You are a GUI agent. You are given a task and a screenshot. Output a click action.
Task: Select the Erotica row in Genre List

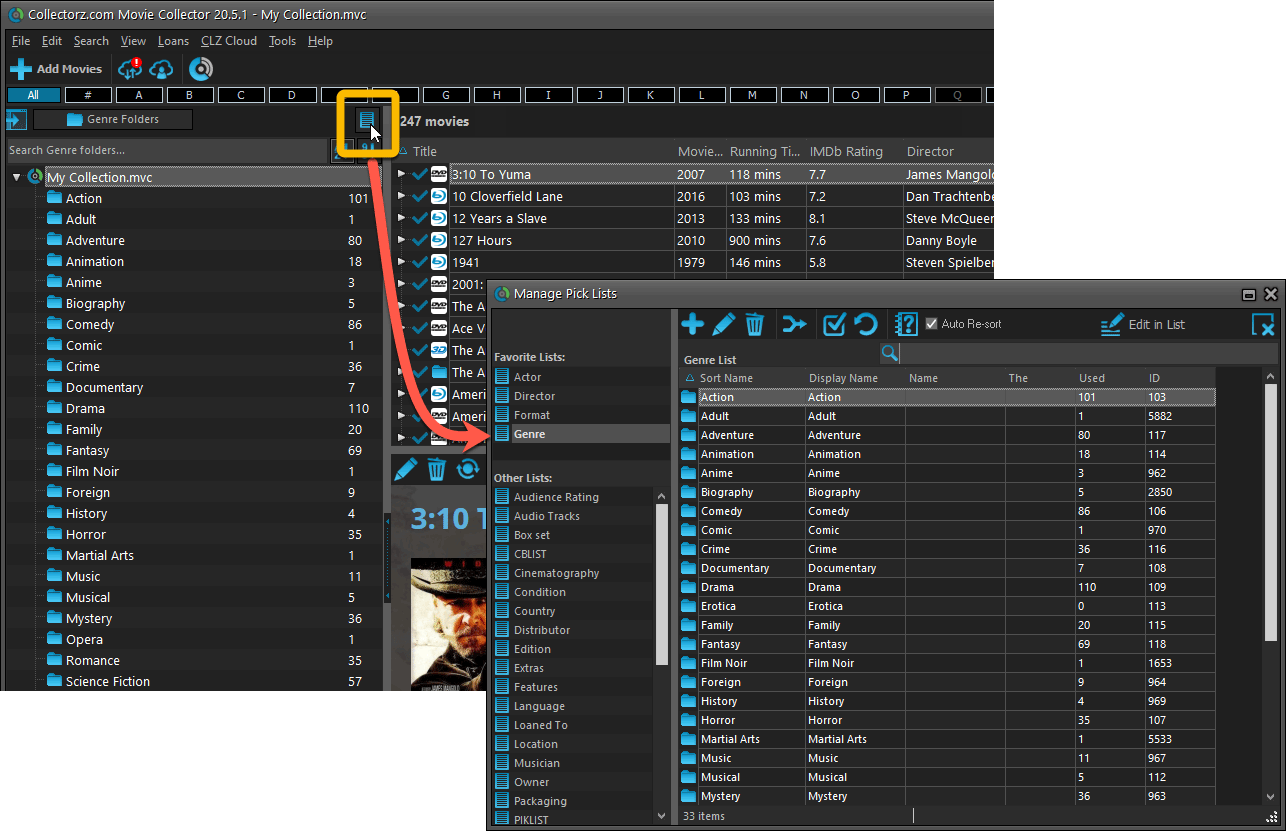pyautogui.click(x=947, y=606)
